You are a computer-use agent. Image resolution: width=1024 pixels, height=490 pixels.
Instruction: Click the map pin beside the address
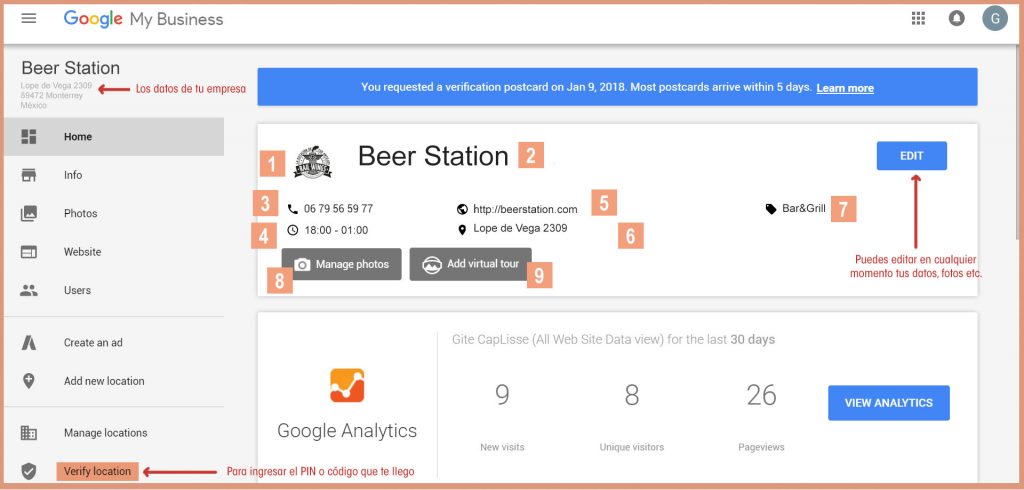(x=462, y=229)
